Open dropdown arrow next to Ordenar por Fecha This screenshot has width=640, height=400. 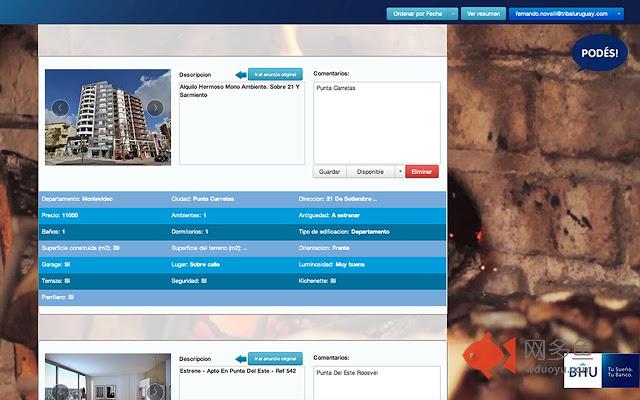tap(453, 14)
